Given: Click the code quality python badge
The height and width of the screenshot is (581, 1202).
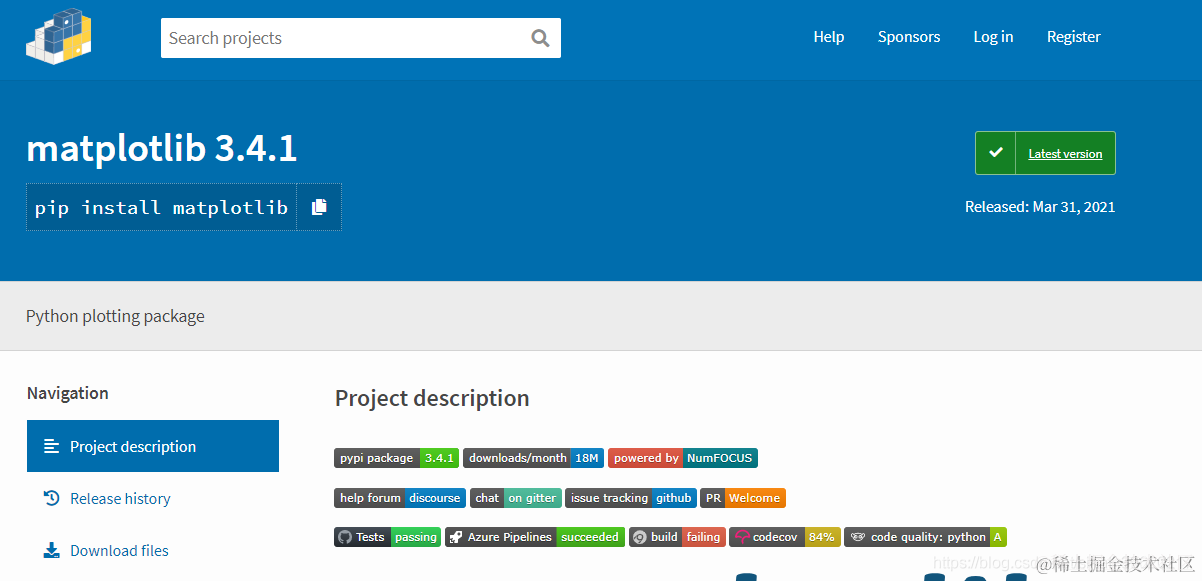Looking at the screenshot, I should pos(925,537).
